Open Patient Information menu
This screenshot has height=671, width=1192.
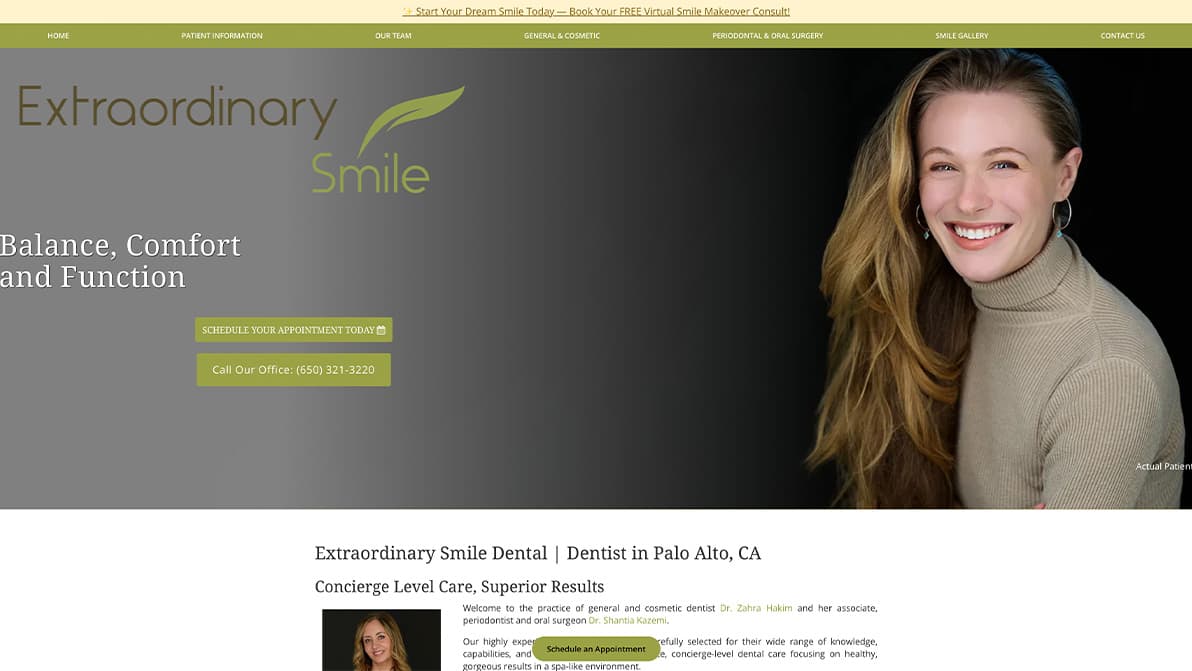point(222,36)
